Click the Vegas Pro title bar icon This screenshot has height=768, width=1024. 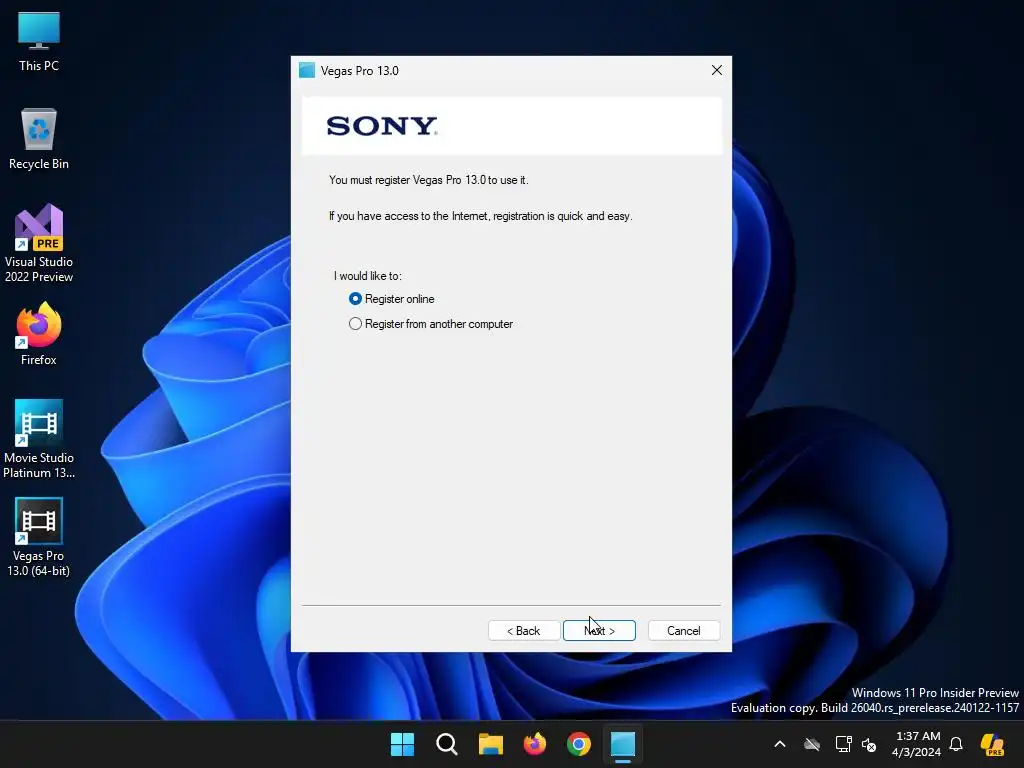tap(307, 71)
